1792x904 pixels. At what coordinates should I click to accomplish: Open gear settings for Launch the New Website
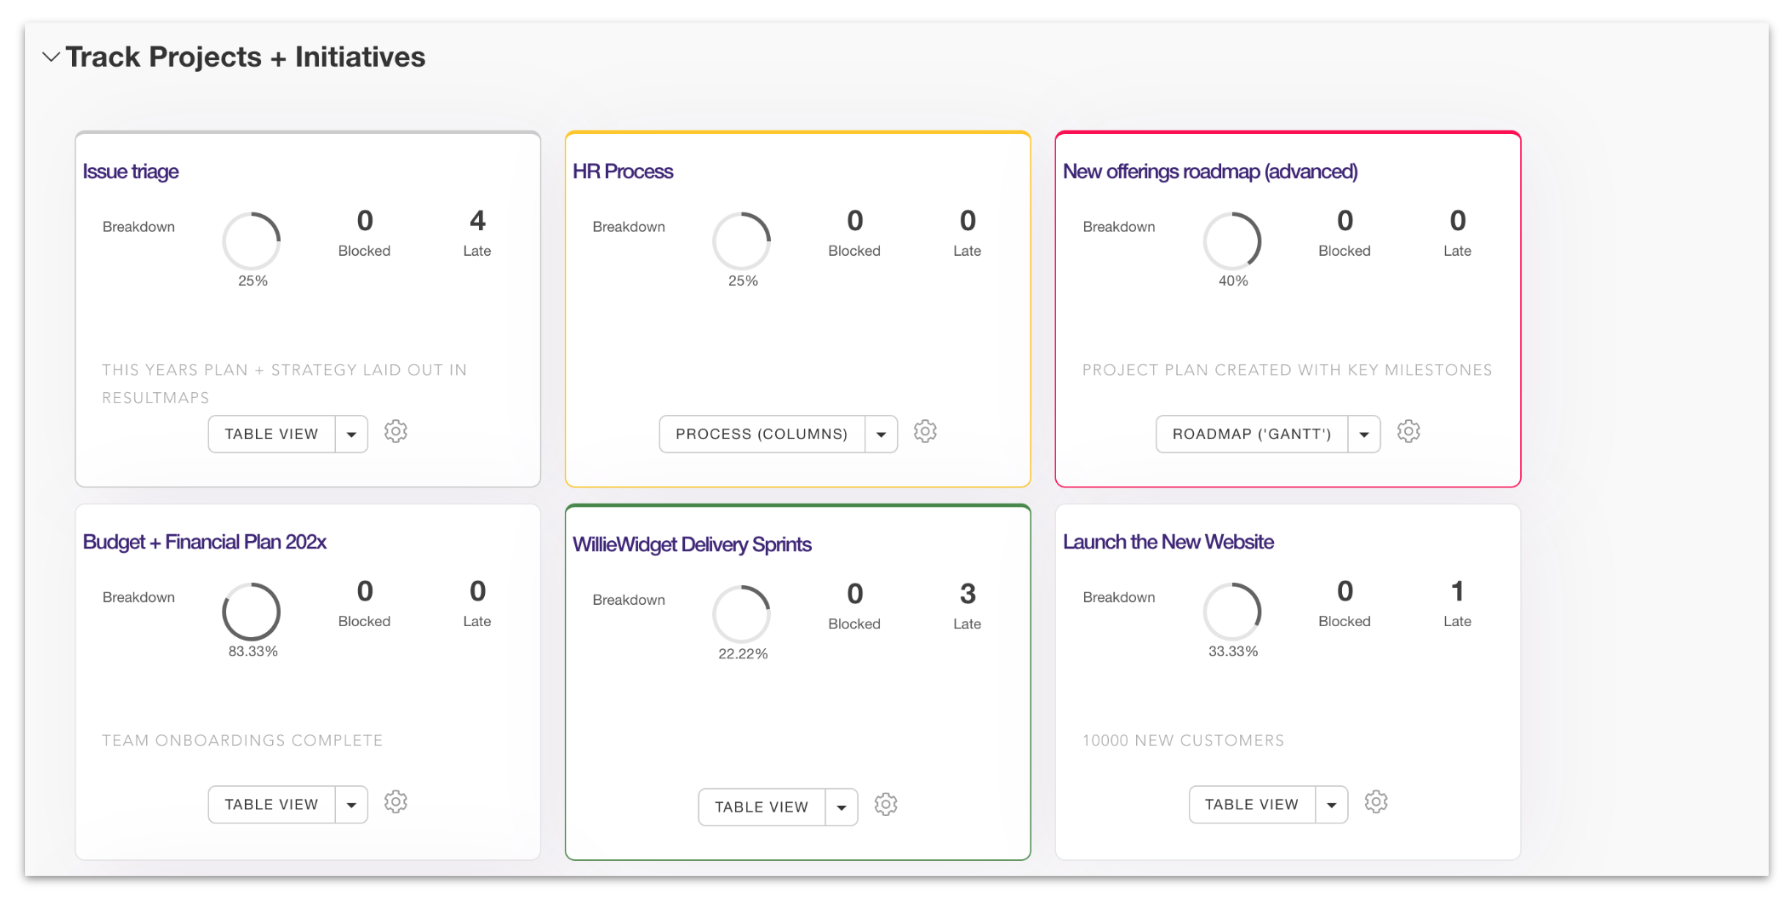[x=1376, y=803]
